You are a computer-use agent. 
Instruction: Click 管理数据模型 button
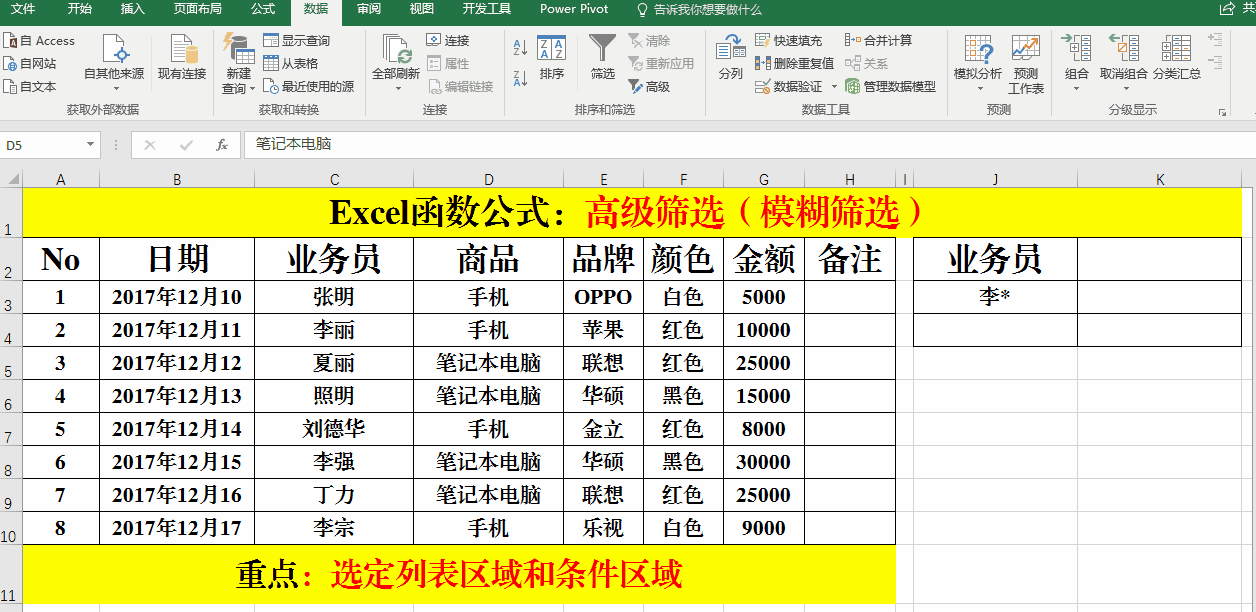click(891, 87)
